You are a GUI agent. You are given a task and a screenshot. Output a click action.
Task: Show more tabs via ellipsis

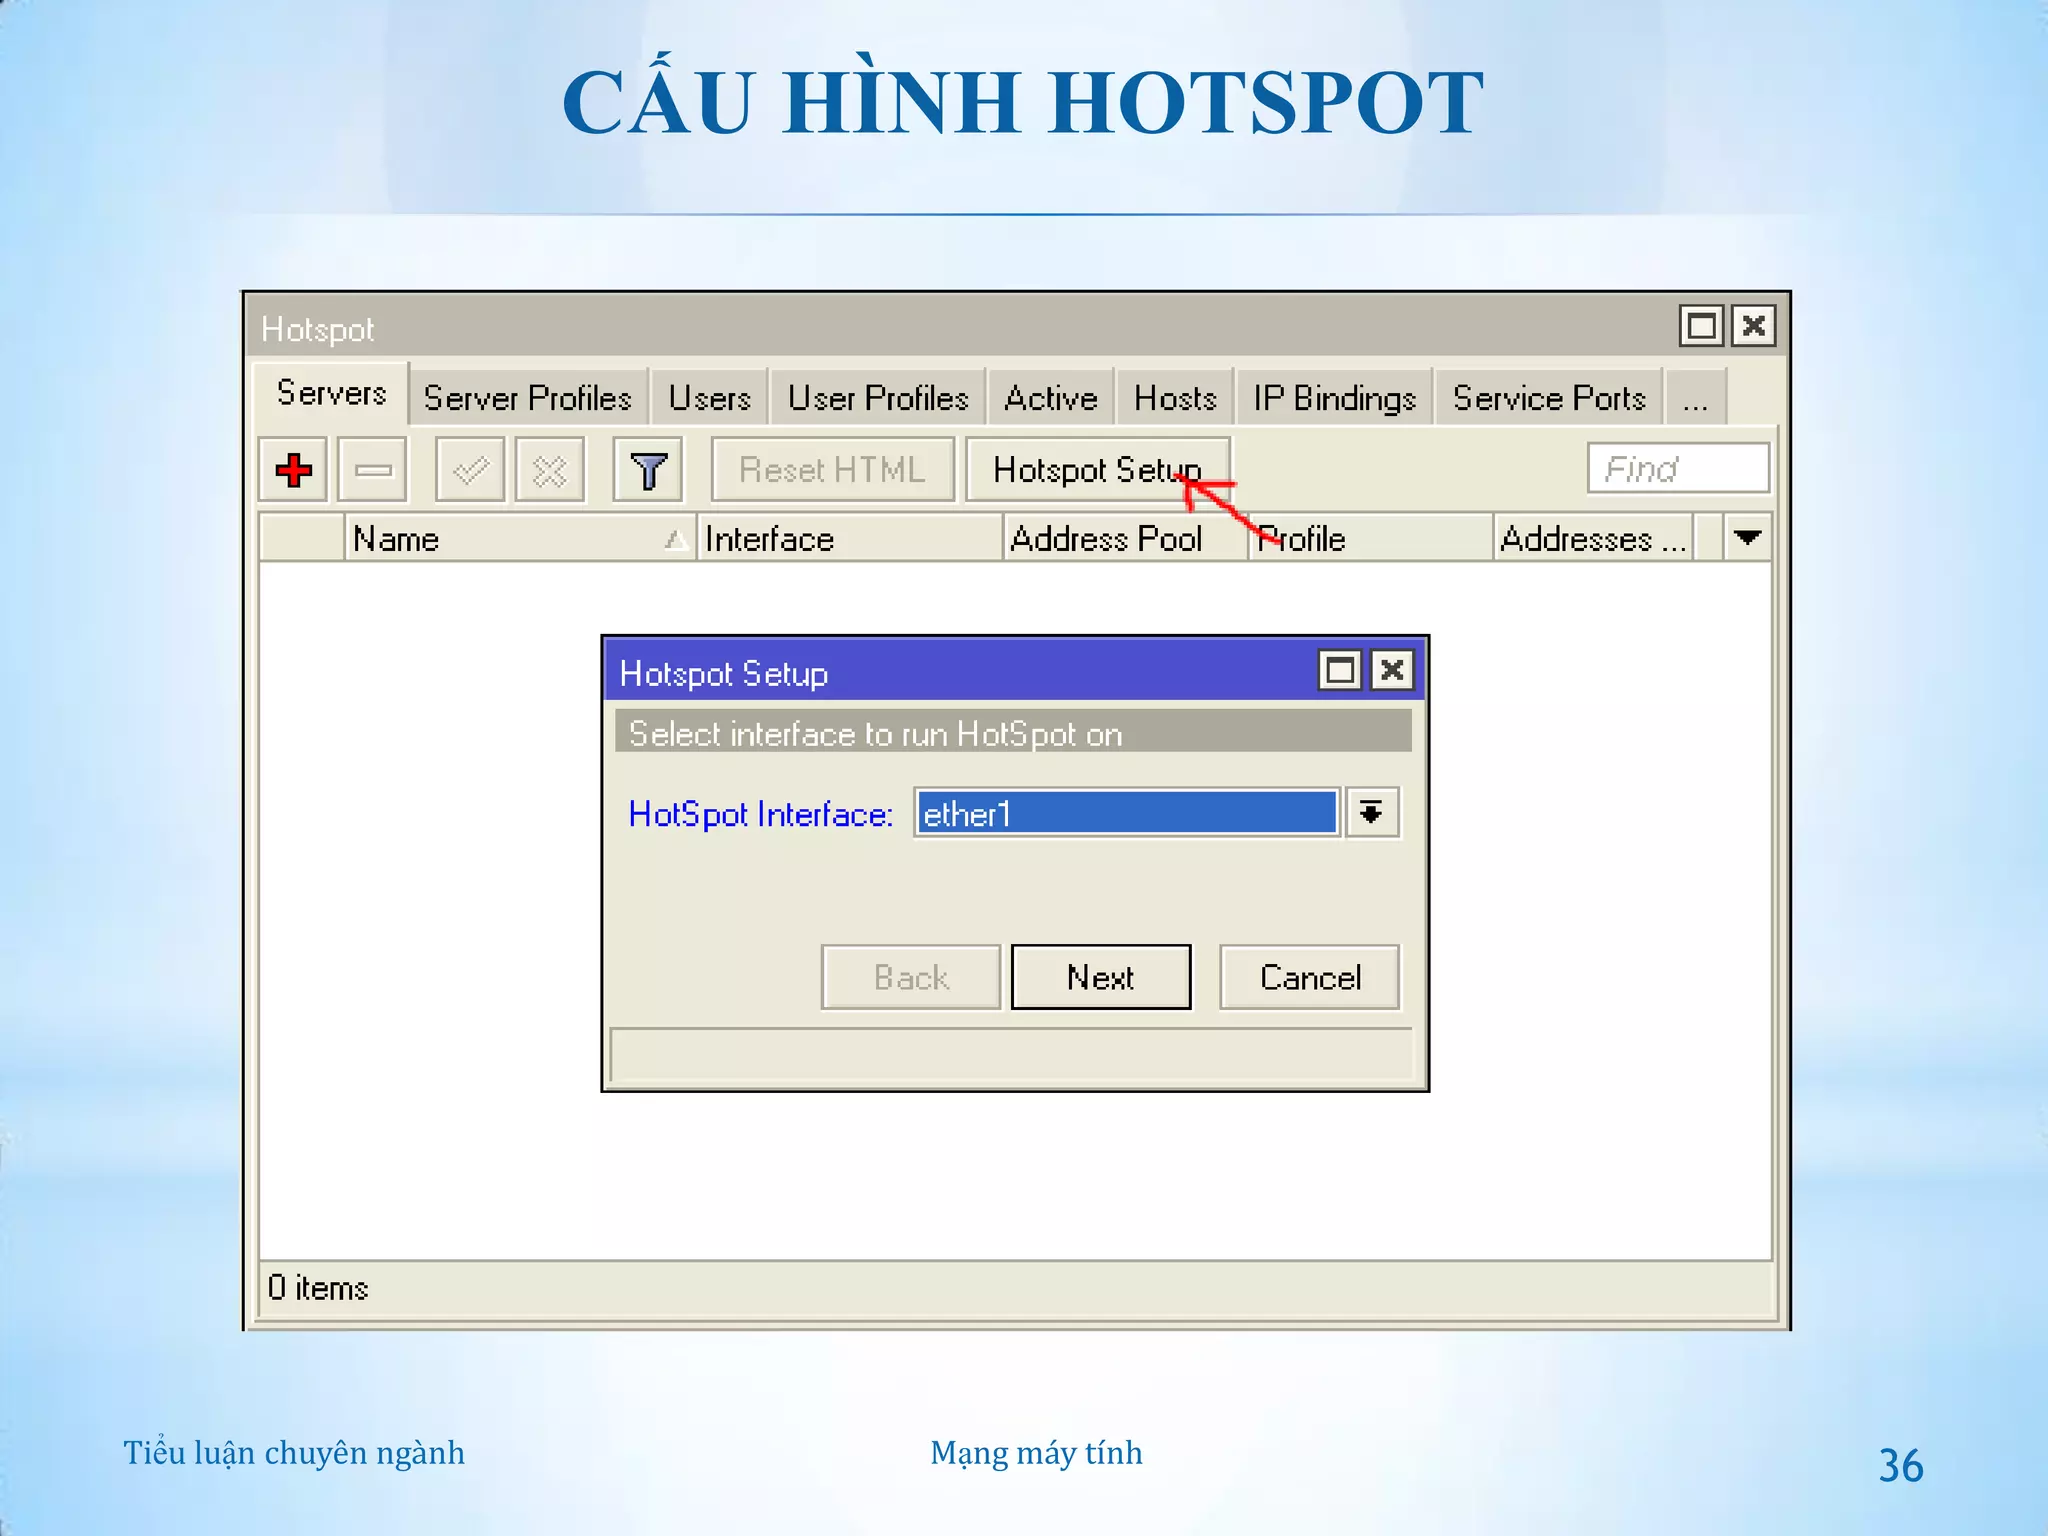click(x=1695, y=398)
